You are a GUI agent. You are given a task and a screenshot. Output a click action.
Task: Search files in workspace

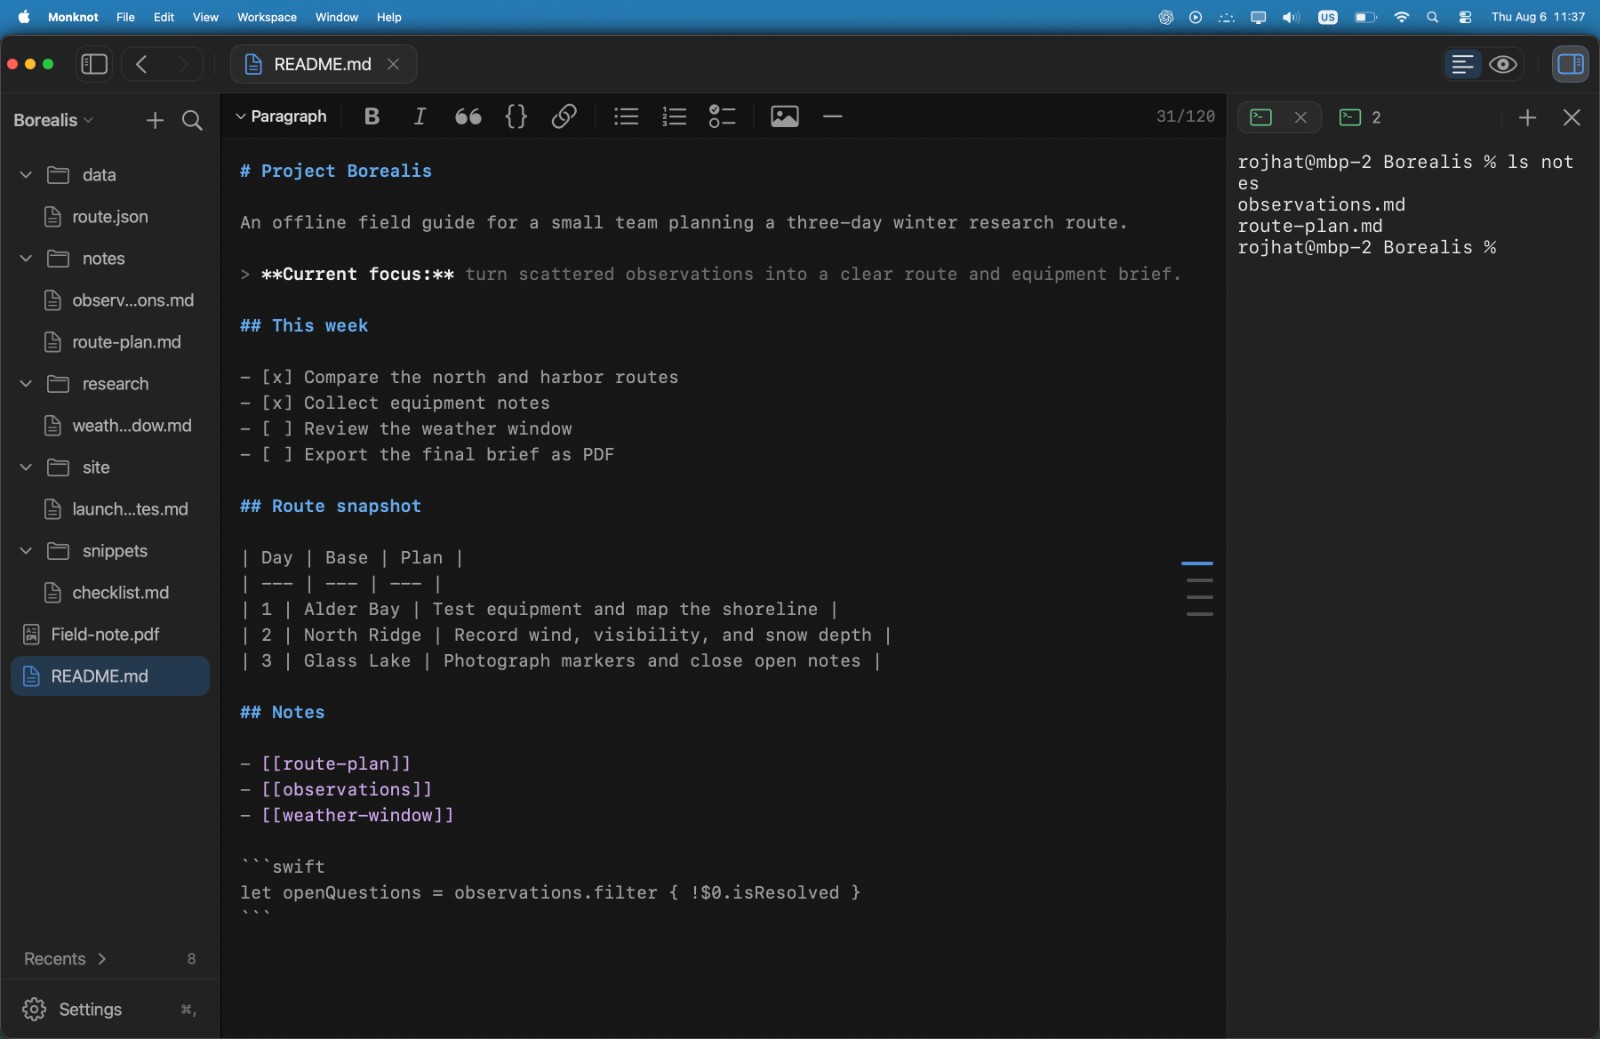pyautogui.click(x=192, y=120)
